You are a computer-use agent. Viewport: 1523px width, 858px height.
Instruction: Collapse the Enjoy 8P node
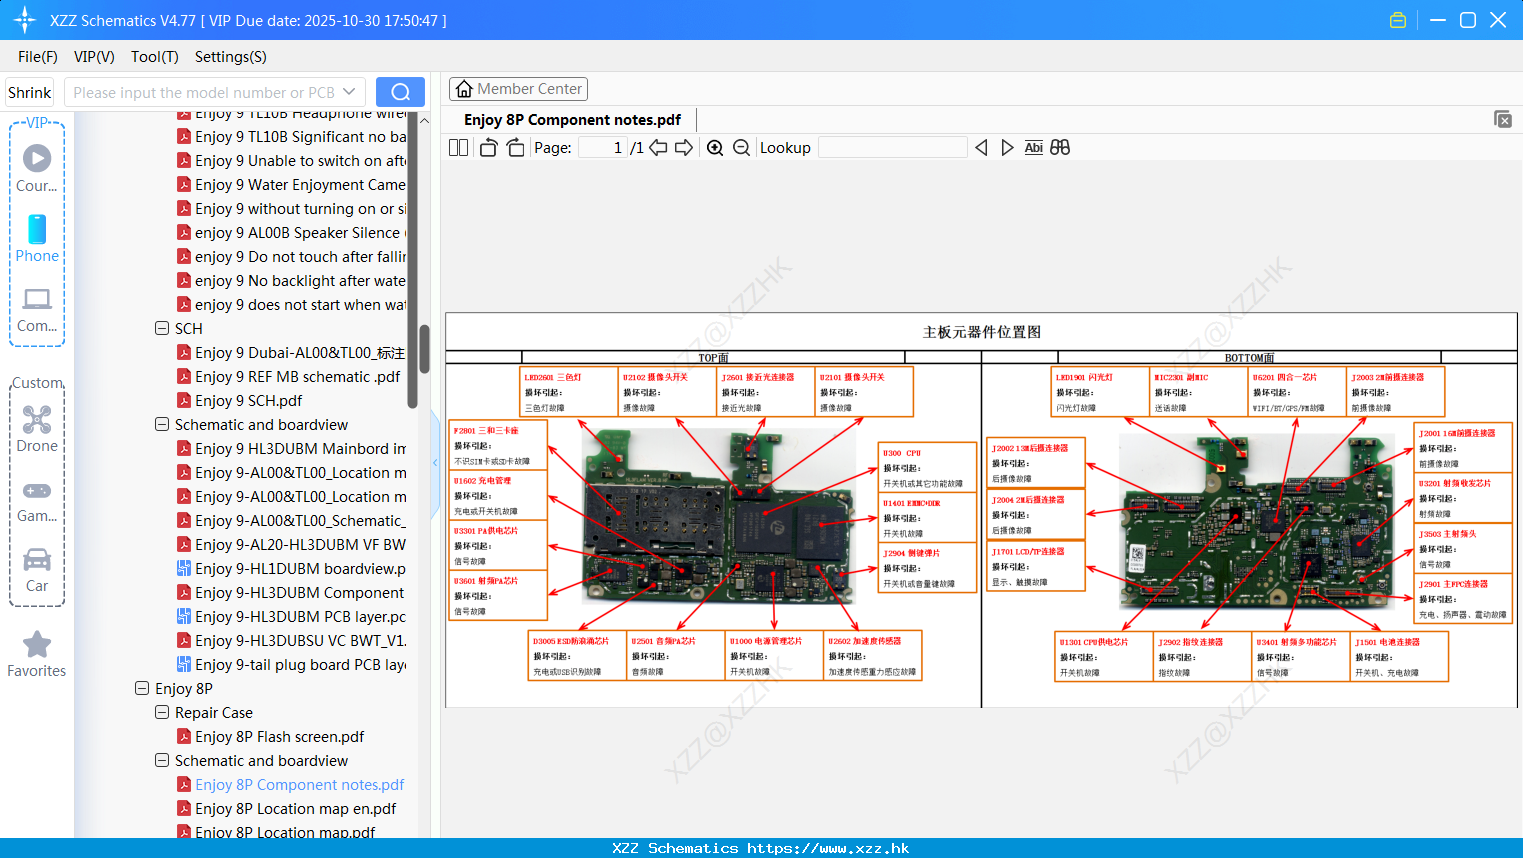tap(142, 688)
